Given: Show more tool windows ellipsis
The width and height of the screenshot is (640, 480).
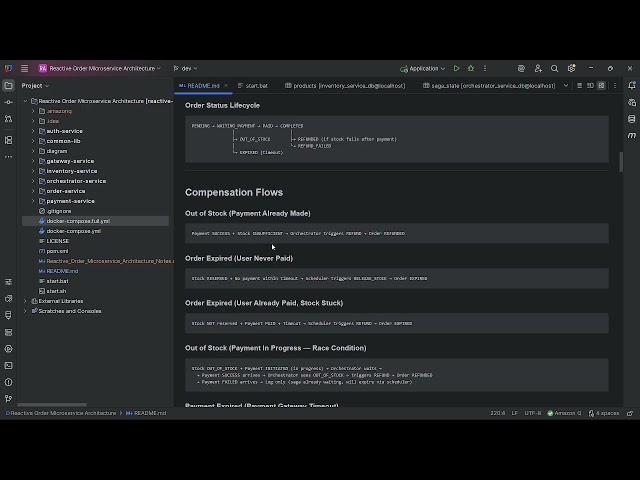Looking at the screenshot, I should pos(8,157).
